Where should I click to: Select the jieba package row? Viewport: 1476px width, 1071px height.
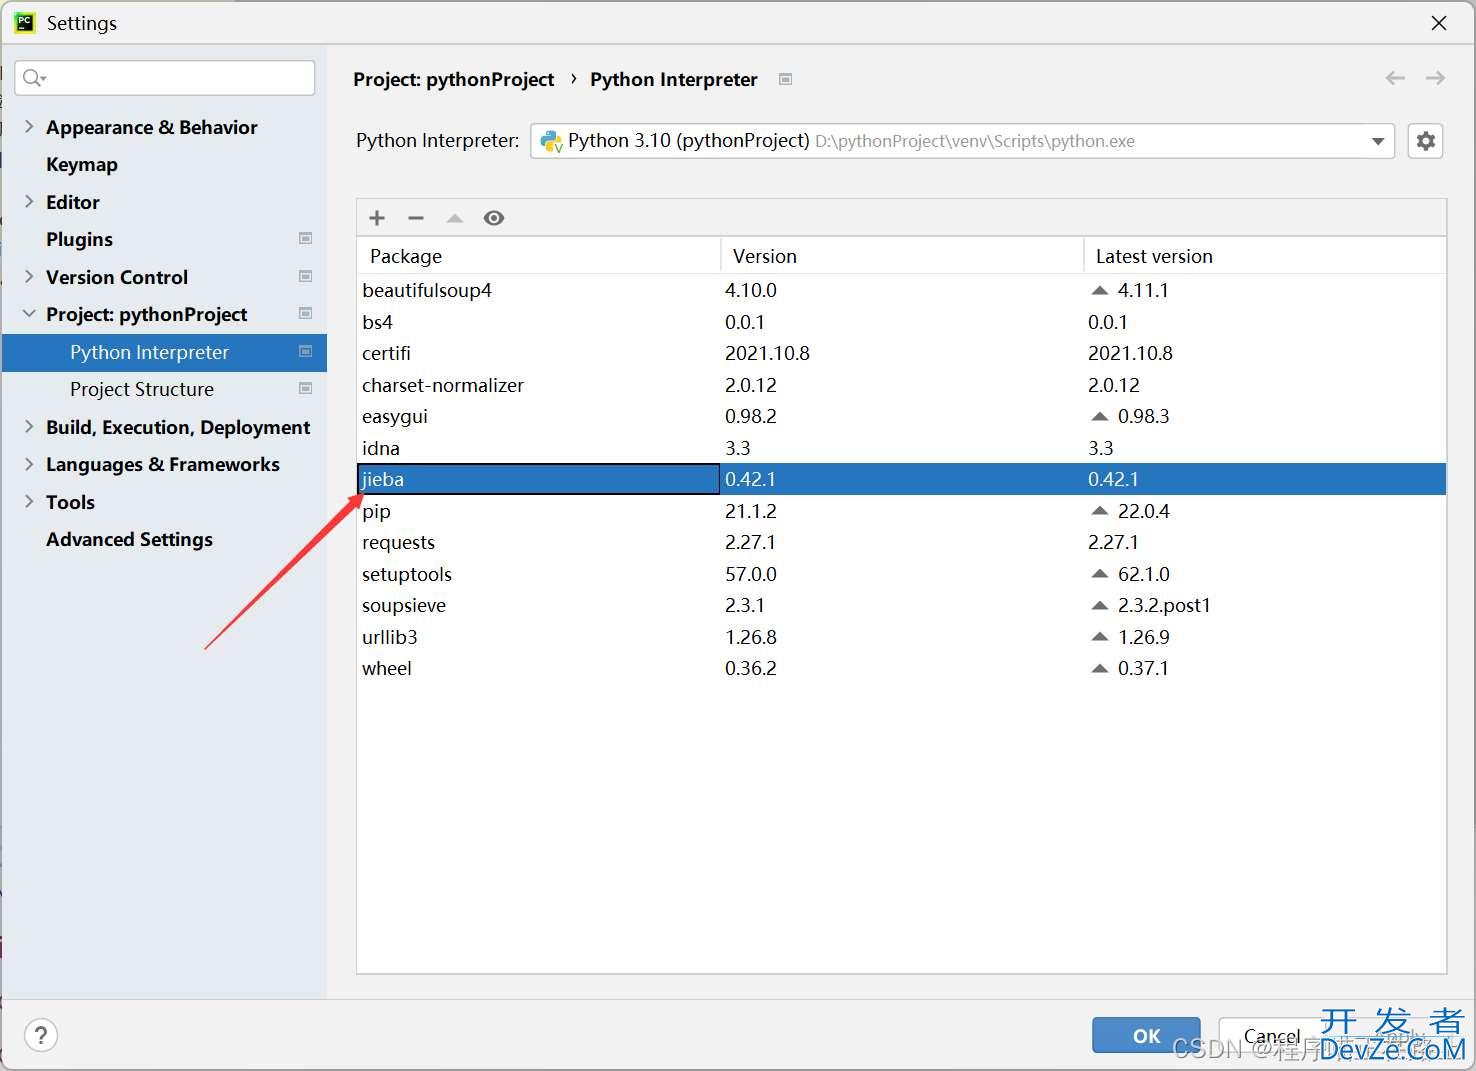pos(902,479)
